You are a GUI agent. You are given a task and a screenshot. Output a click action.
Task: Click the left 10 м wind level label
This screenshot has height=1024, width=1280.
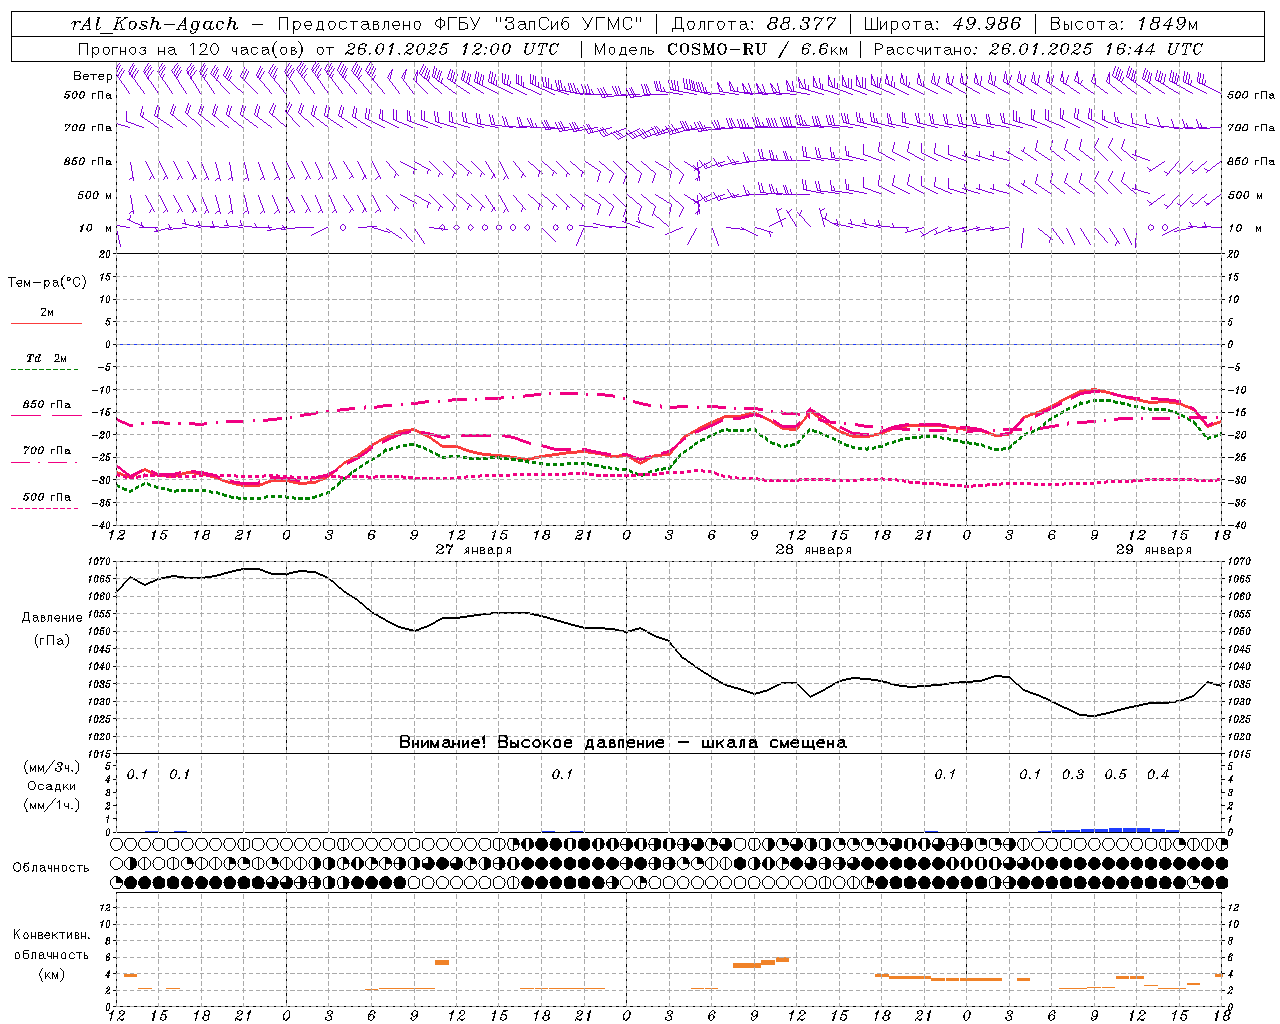tap(96, 228)
